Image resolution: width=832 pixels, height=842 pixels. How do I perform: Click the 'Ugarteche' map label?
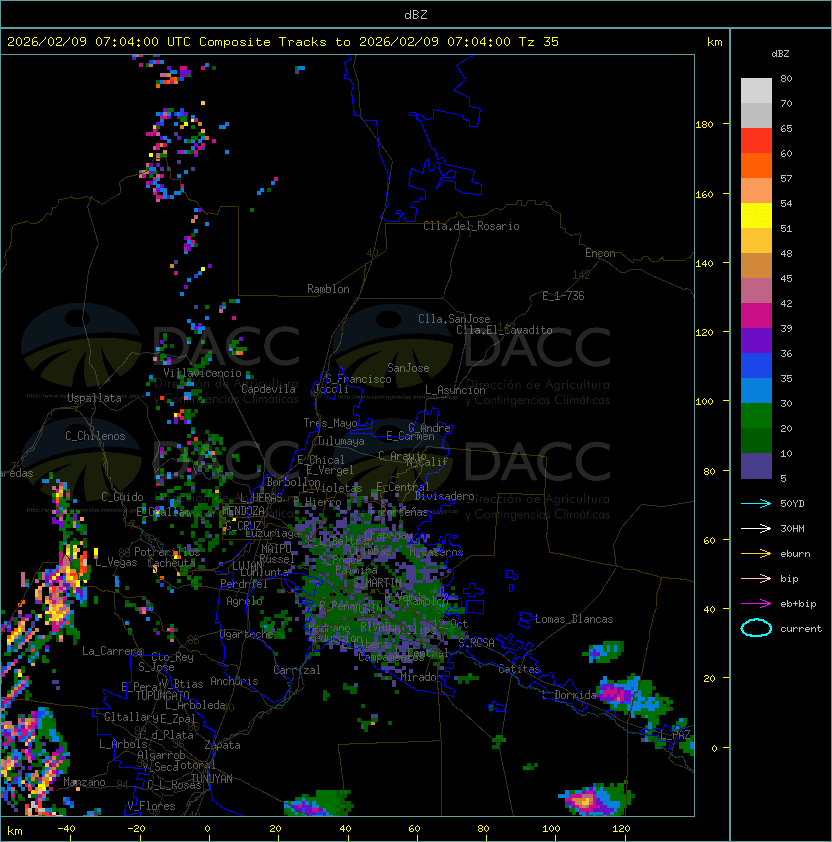click(x=247, y=634)
